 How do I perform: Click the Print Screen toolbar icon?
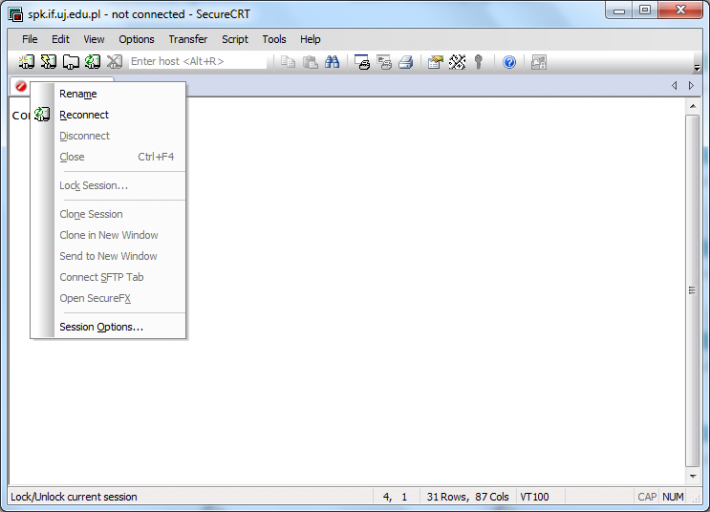pos(362,62)
